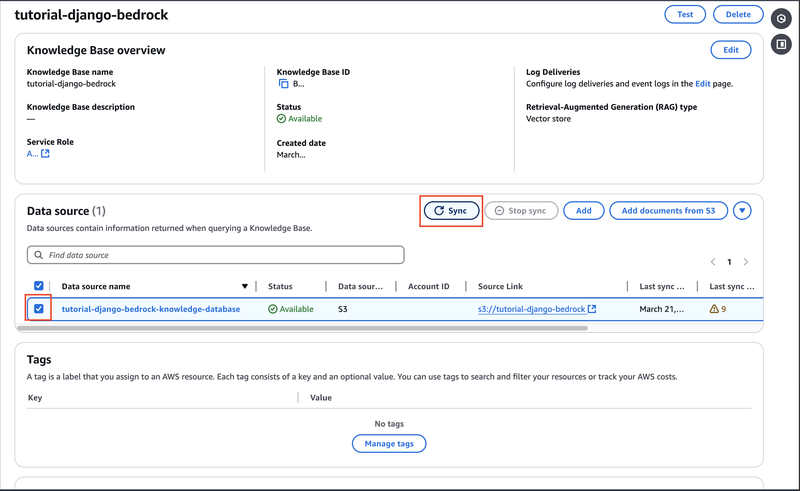Copy the Knowledge Base ID
The height and width of the screenshot is (491, 800).
pos(283,84)
